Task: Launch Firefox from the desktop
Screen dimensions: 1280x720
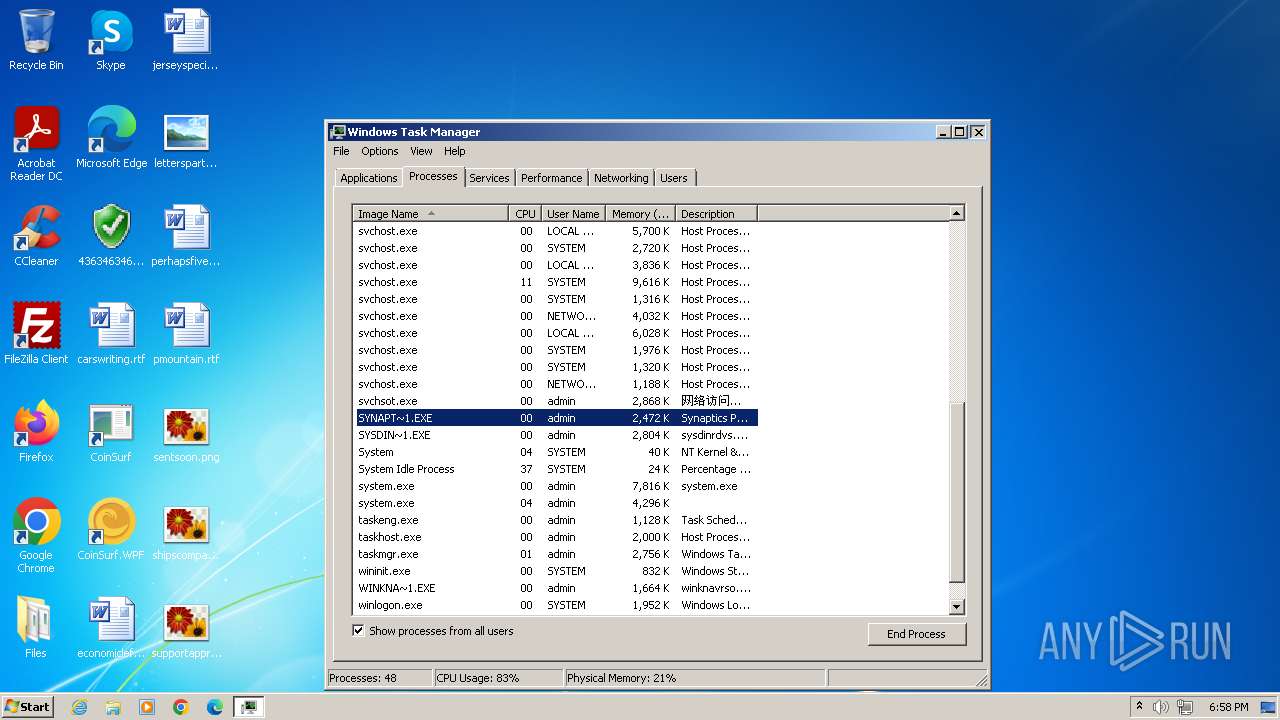Action: point(36,432)
